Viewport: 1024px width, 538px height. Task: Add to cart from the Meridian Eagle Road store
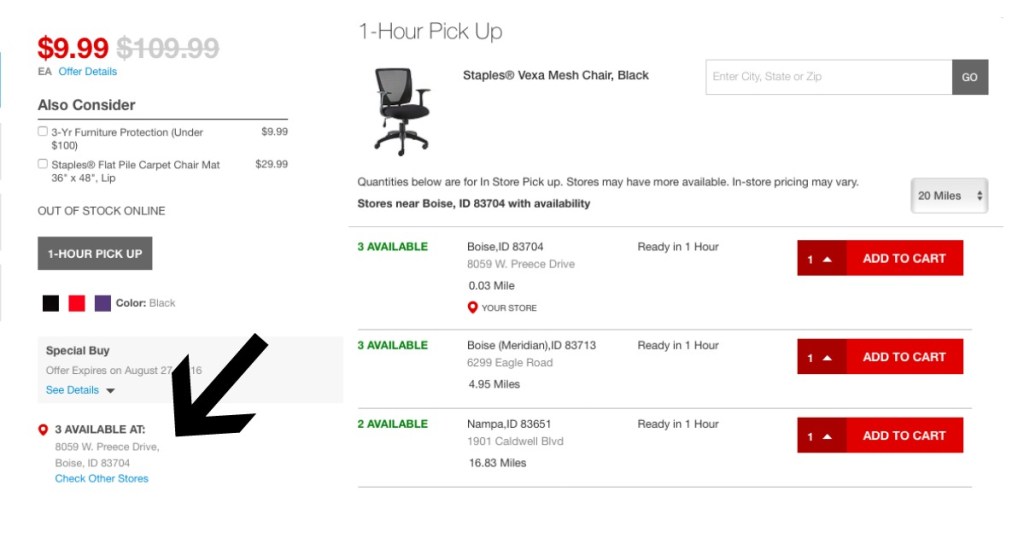pos(904,357)
